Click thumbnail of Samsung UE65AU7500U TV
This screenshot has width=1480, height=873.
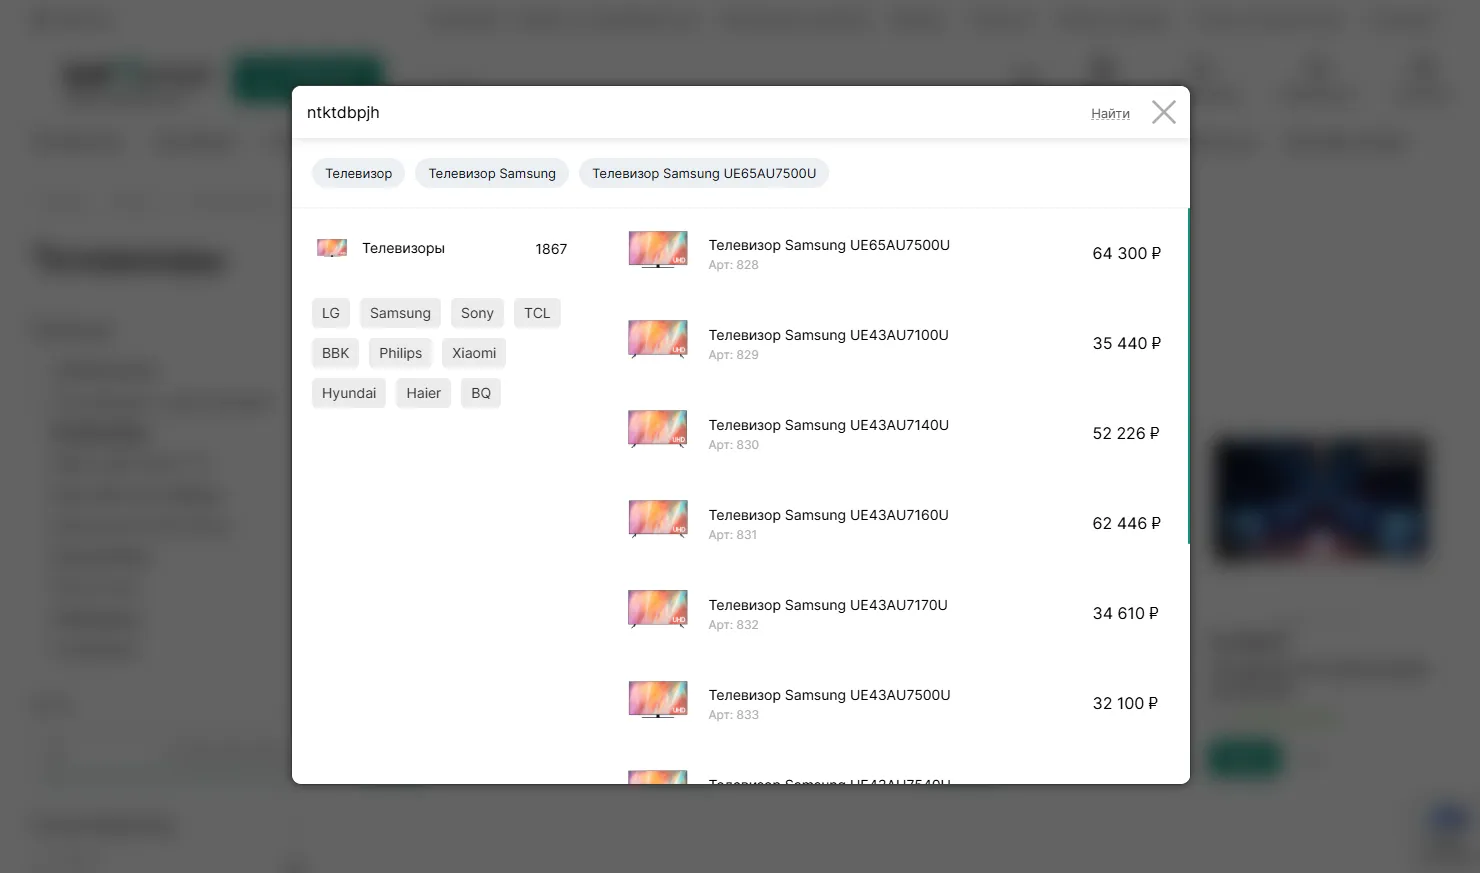pos(657,249)
